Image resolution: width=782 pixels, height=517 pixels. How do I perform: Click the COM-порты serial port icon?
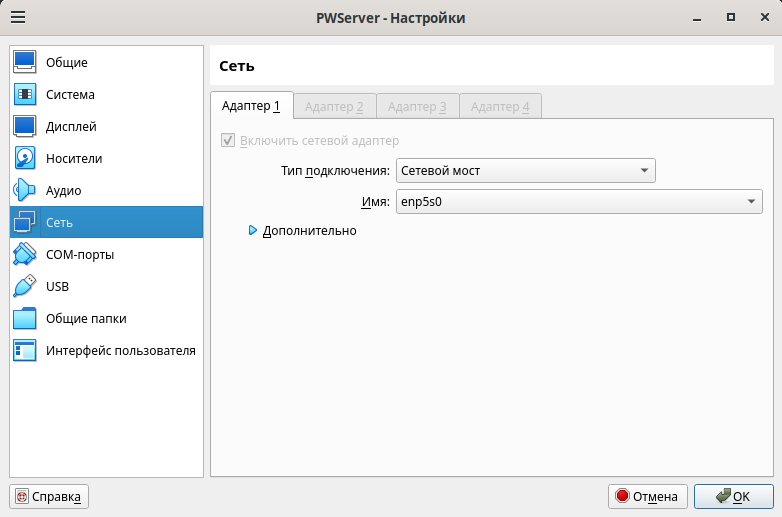[25, 255]
